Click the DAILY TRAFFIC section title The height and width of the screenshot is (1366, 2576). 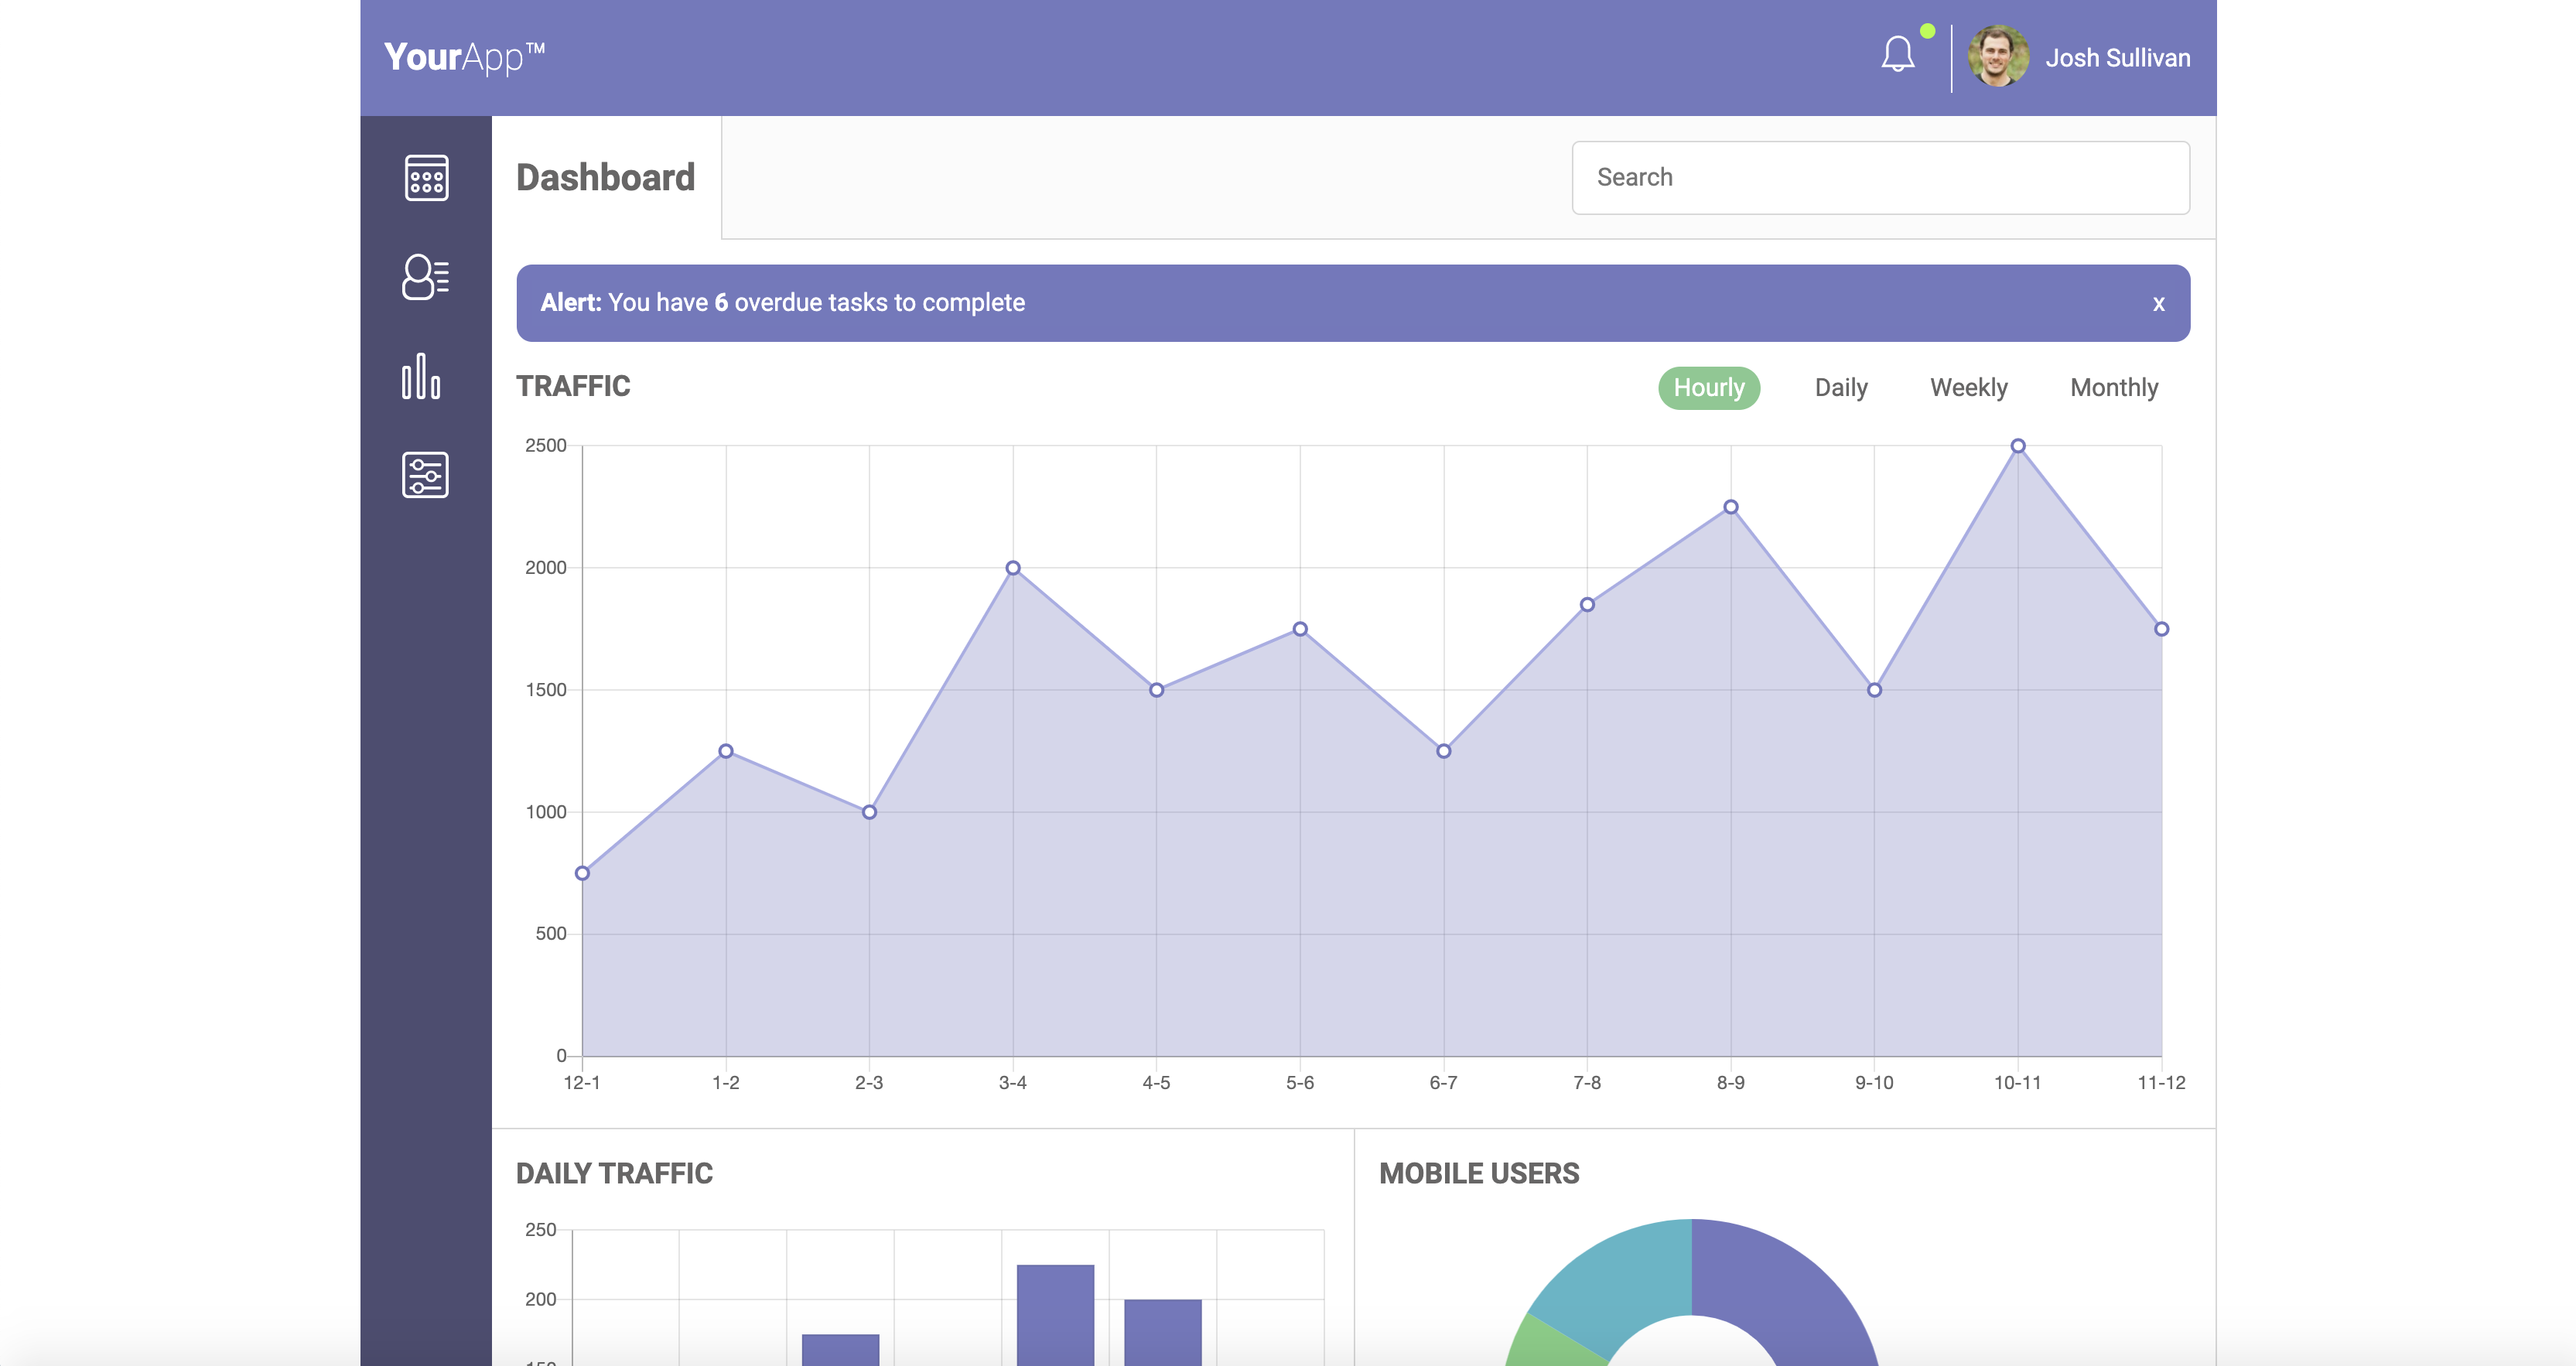(614, 1173)
